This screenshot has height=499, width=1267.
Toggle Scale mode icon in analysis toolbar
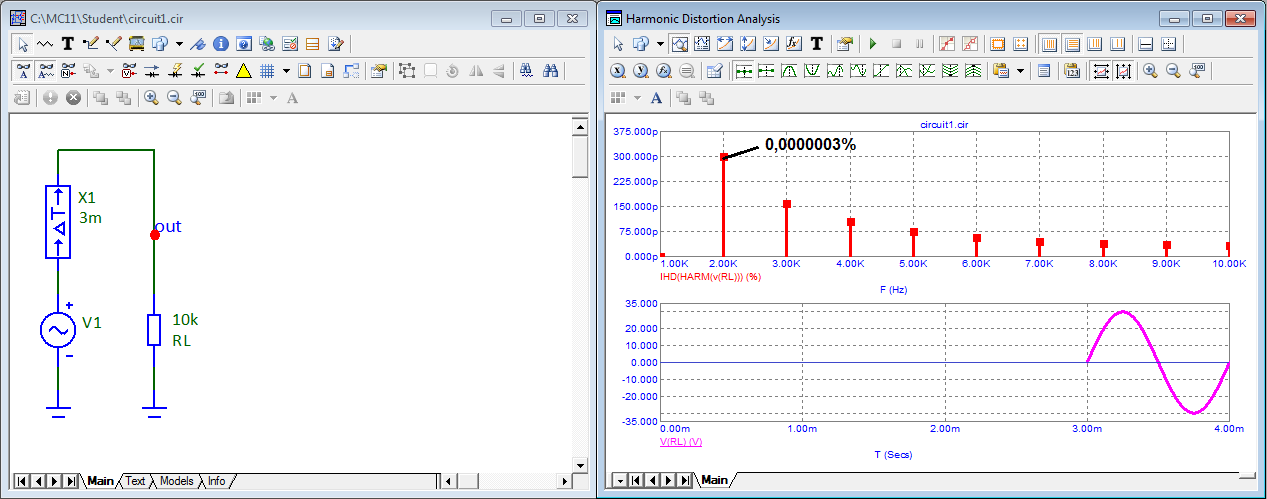pos(679,44)
